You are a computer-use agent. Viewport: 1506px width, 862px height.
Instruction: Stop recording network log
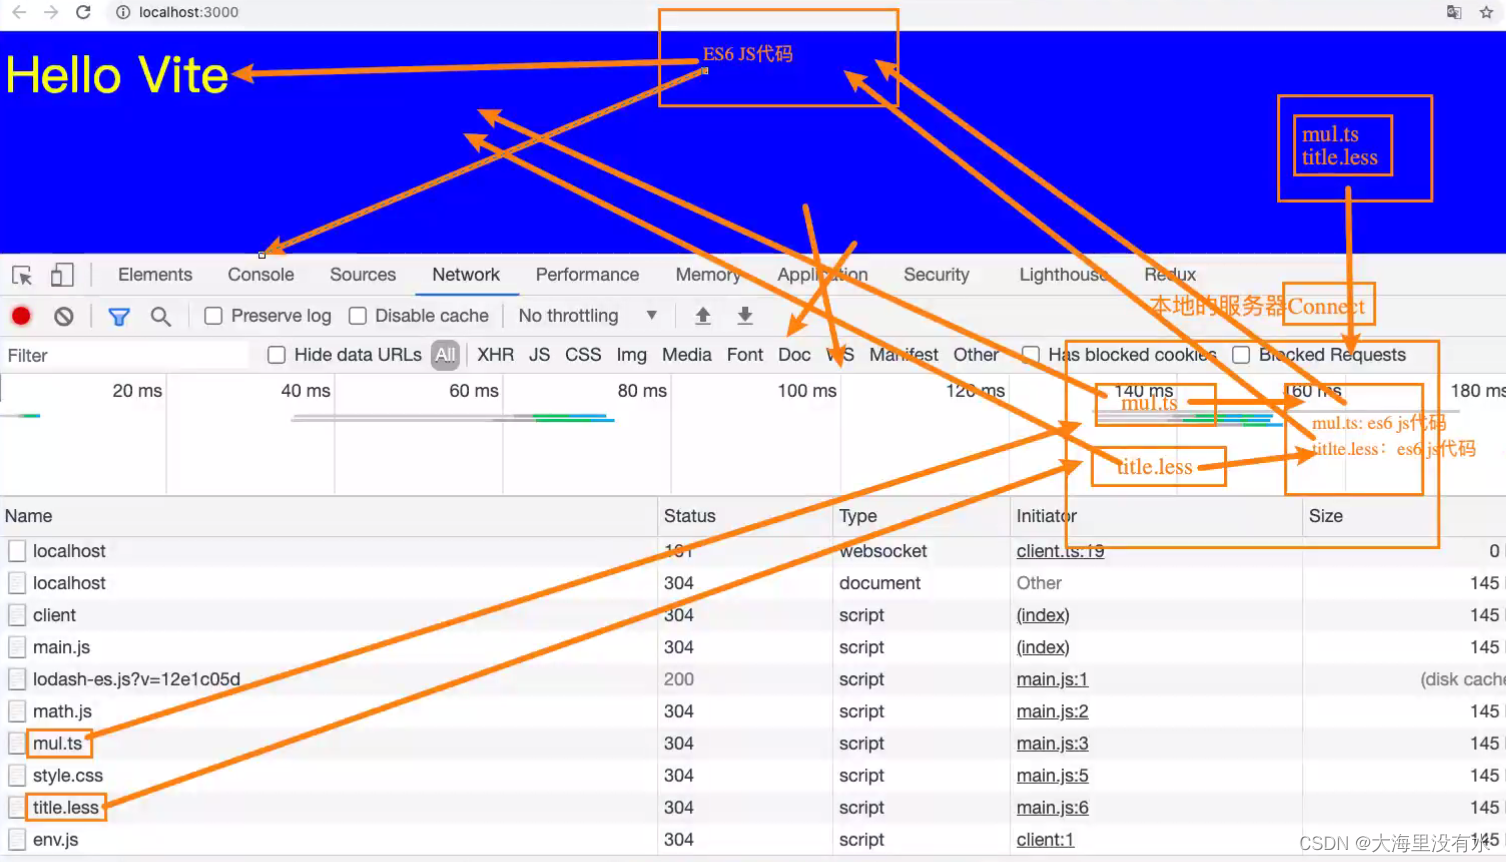coord(21,316)
